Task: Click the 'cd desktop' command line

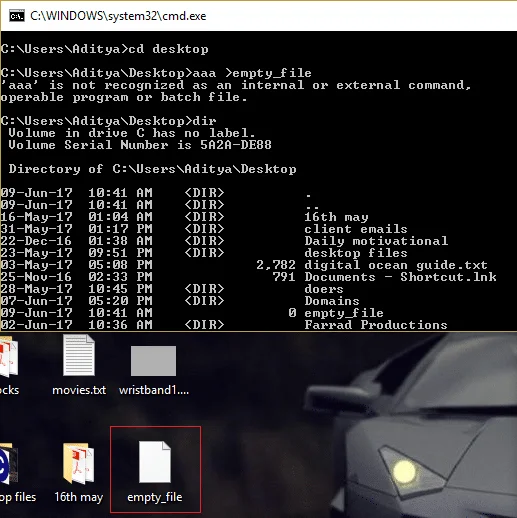Action: point(105,49)
